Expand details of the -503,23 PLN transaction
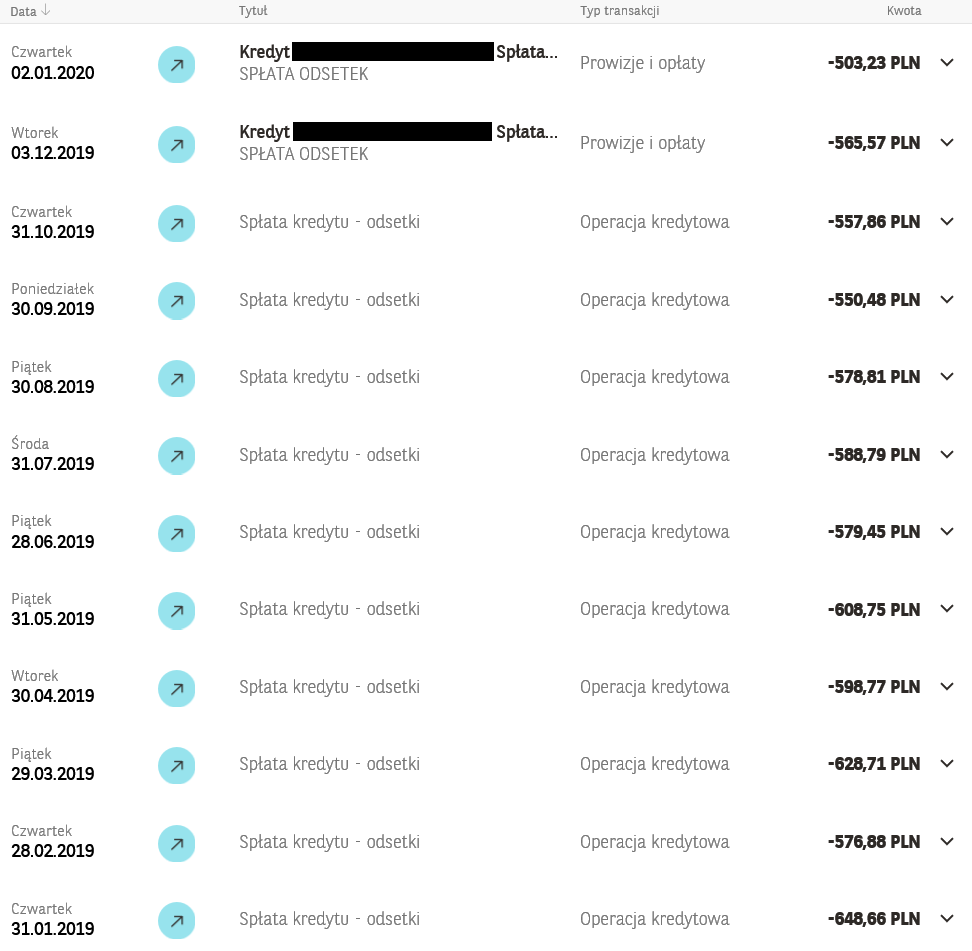This screenshot has height=951, width=972. pyautogui.click(x=947, y=63)
